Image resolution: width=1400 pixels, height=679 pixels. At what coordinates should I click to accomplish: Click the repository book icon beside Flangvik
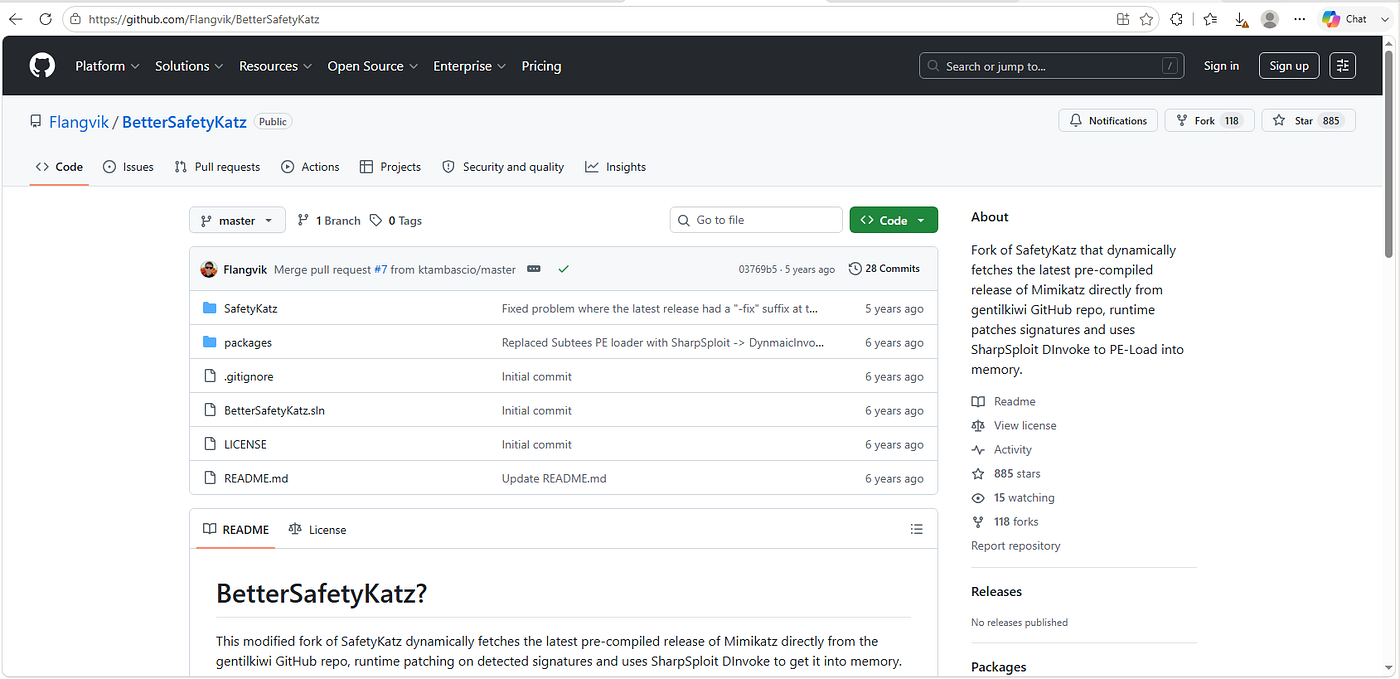click(x=36, y=121)
